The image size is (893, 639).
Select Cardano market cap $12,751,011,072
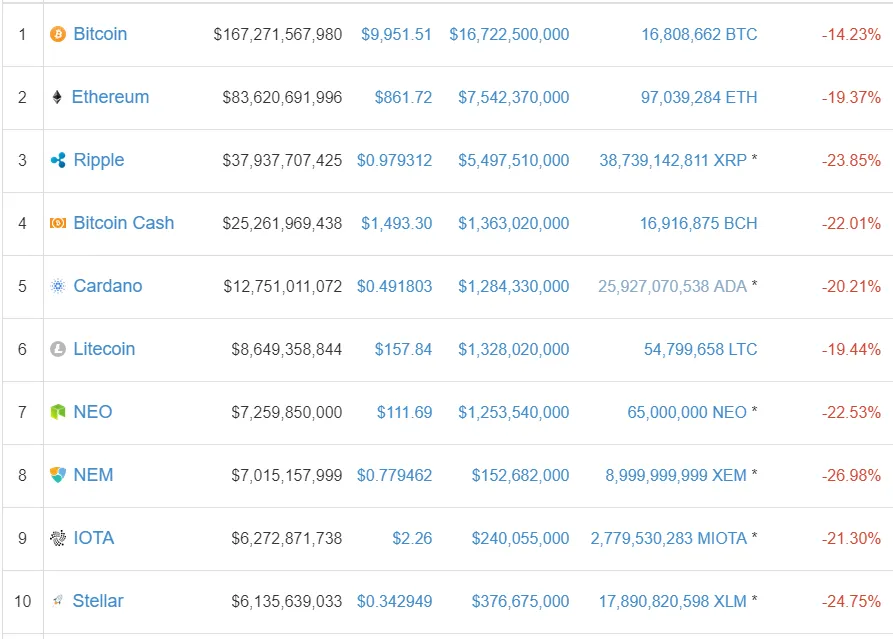283,286
